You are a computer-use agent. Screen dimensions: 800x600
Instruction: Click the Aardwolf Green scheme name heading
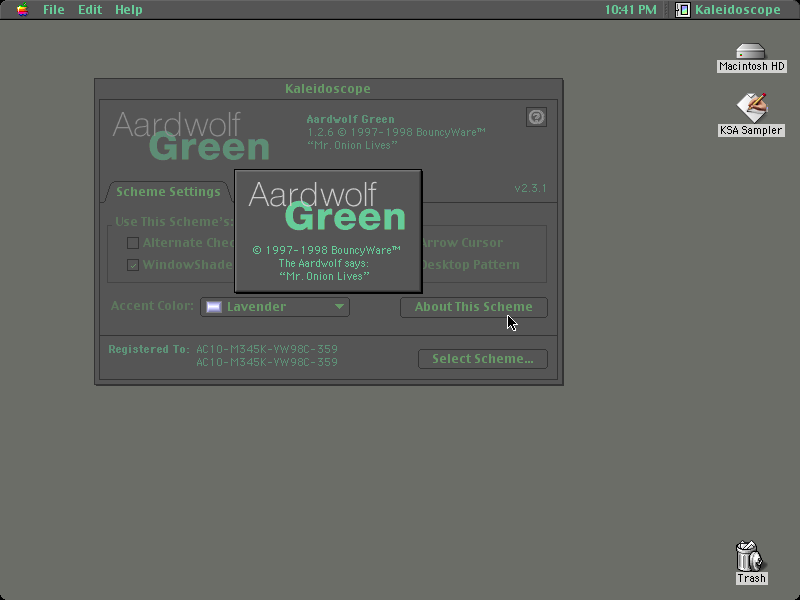pos(351,119)
